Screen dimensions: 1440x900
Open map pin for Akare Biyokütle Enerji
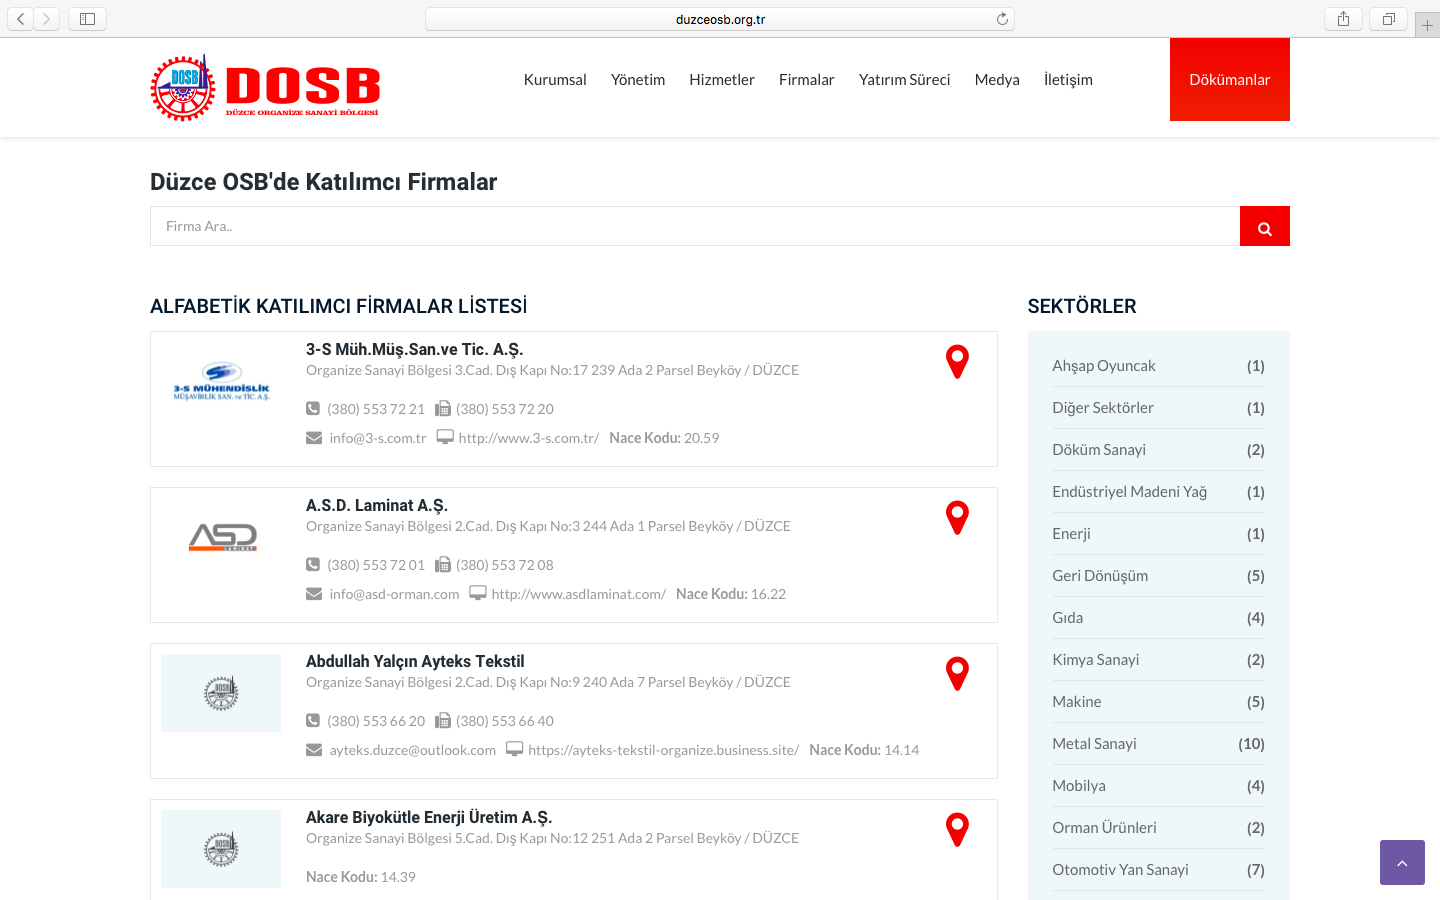tap(957, 830)
